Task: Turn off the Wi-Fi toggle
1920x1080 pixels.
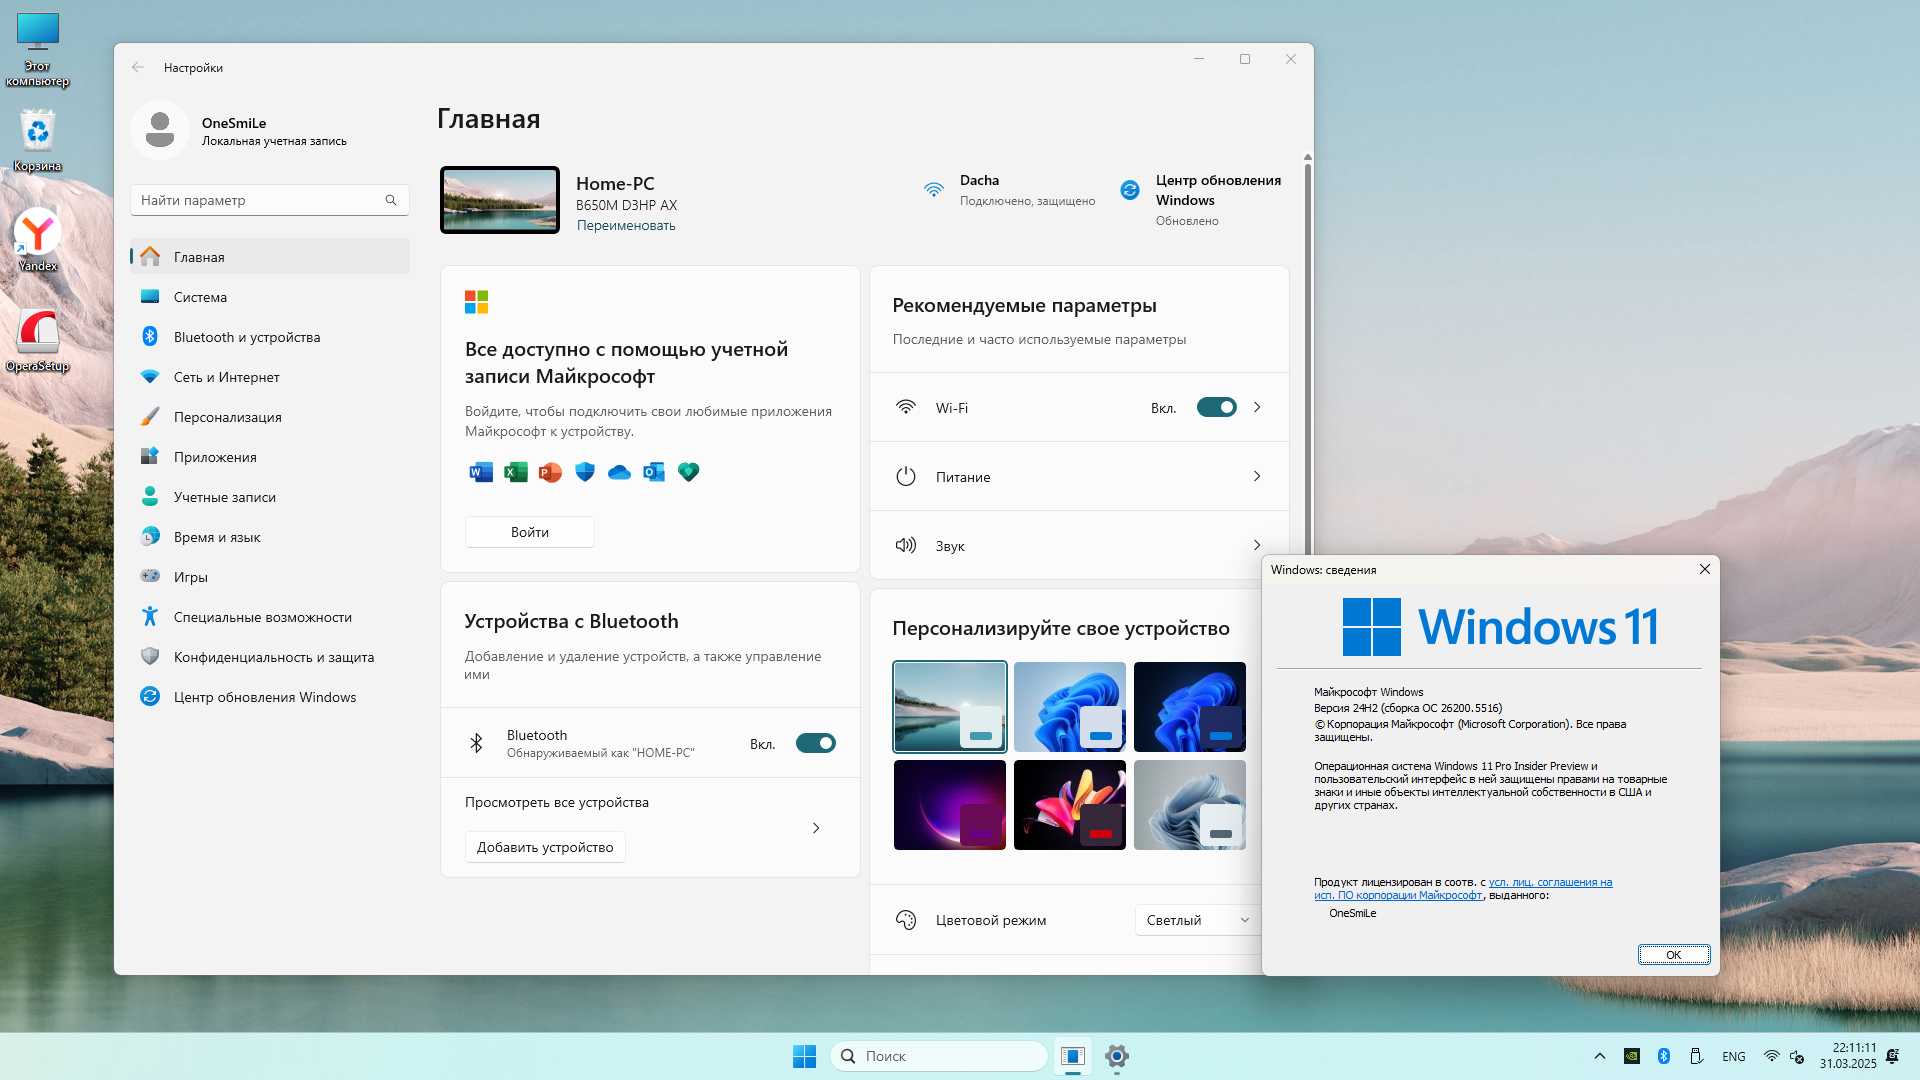Action: coord(1216,408)
